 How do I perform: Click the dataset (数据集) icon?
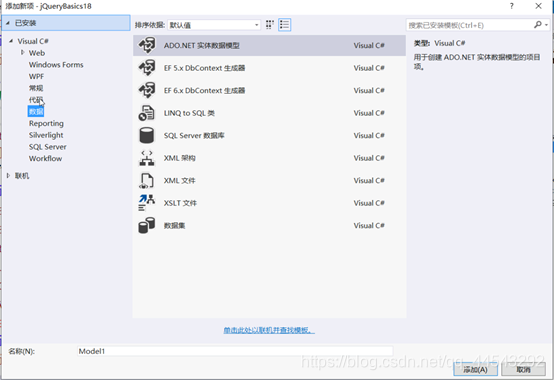click(x=147, y=225)
